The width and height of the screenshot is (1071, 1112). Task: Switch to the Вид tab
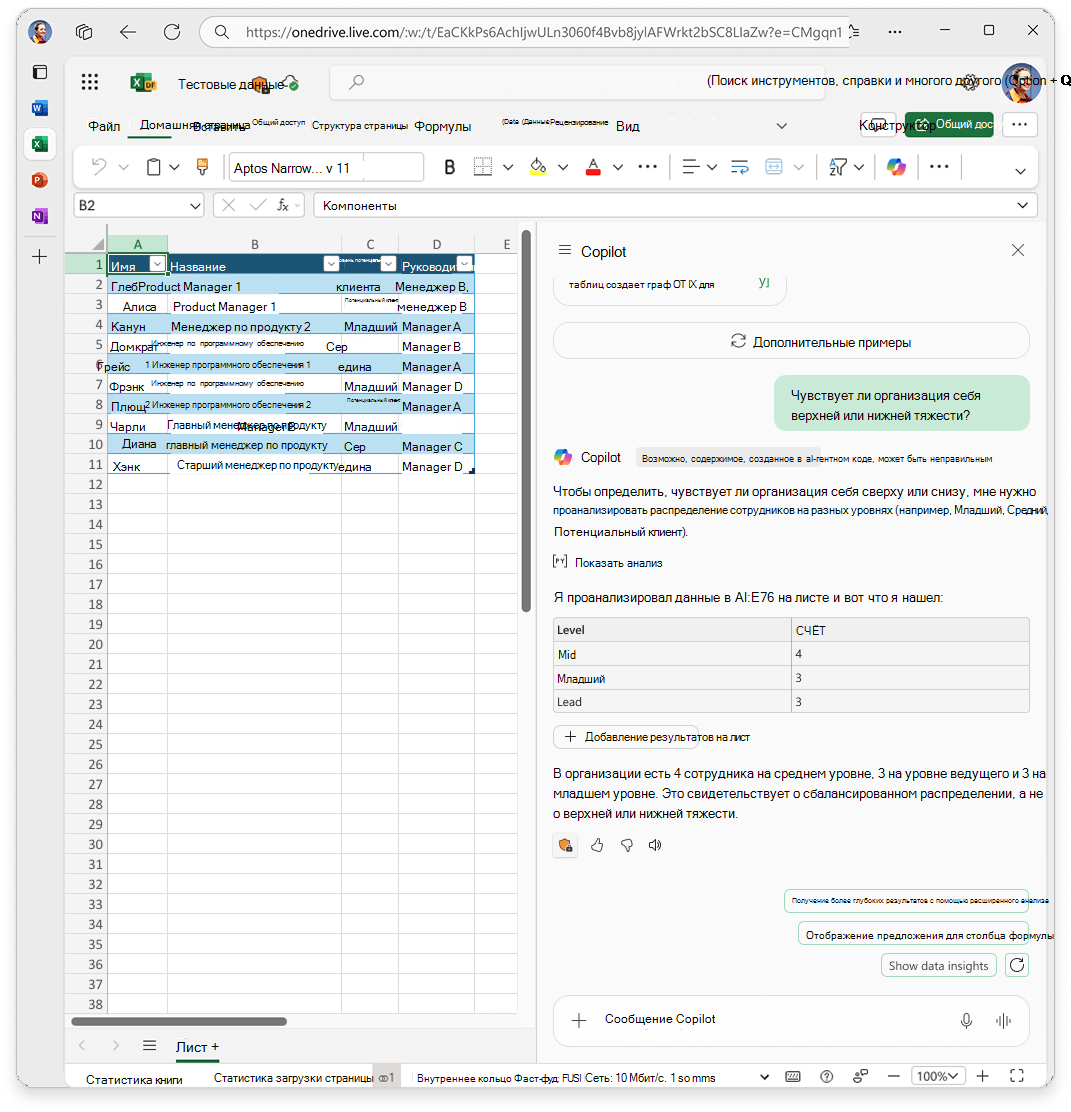(x=628, y=126)
